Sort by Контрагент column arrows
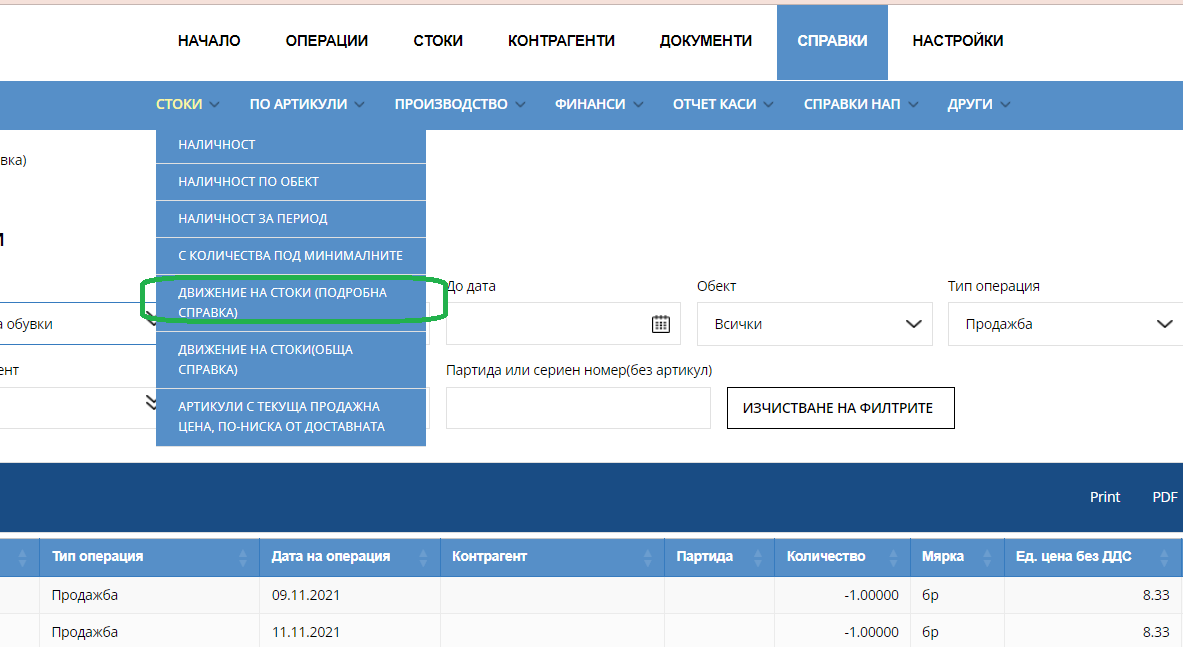Image resolution: width=1183 pixels, height=647 pixels. click(x=647, y=557)
